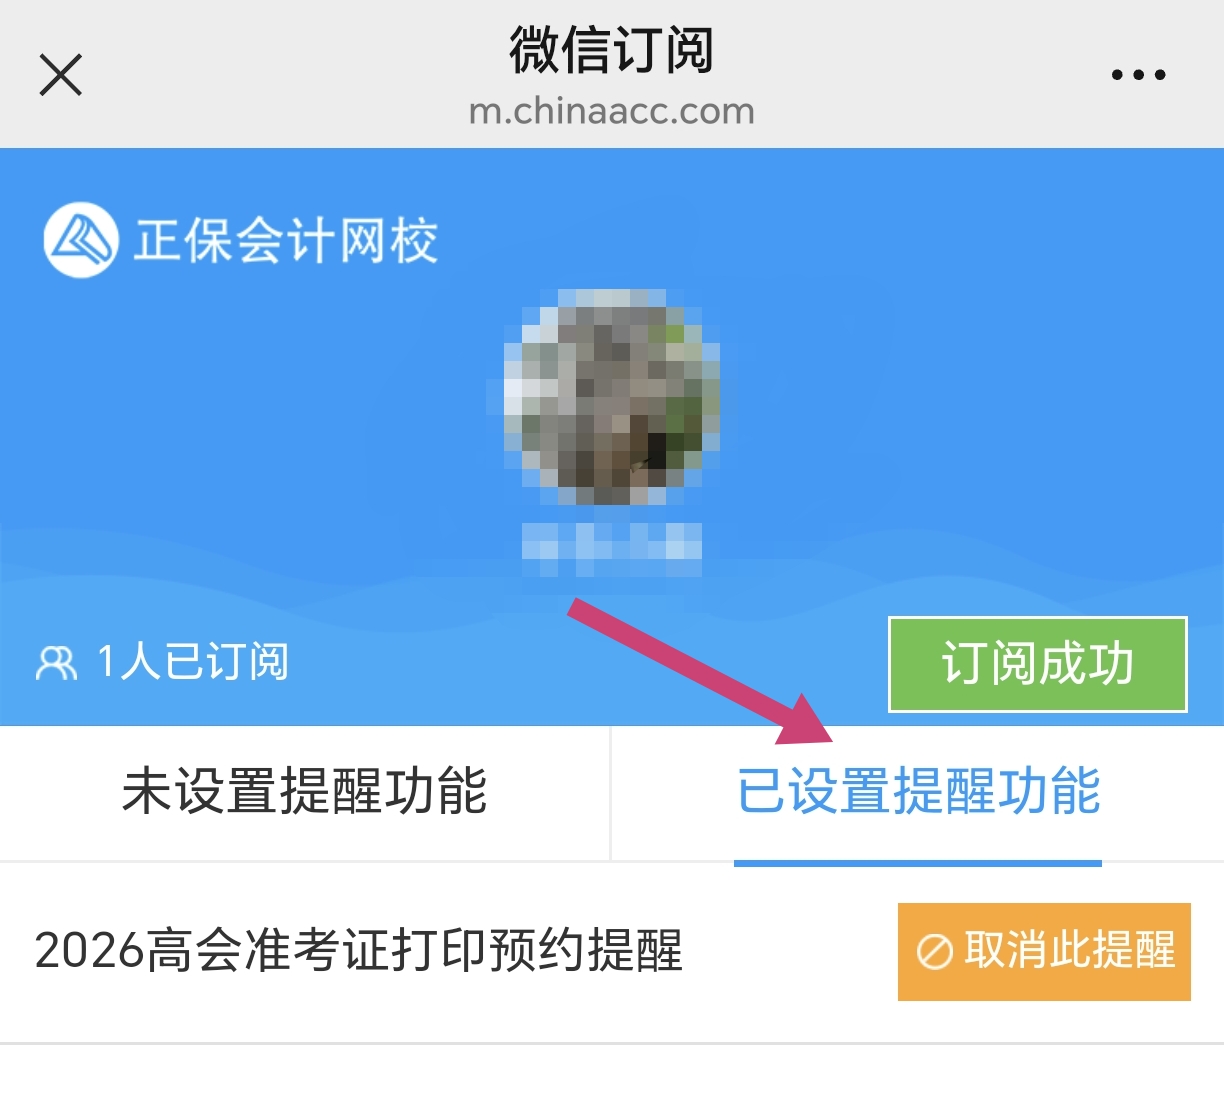The height and width of the screenshot is (1110, 1224).
Task: Open the pixelated user avatar
Action: 612,397
